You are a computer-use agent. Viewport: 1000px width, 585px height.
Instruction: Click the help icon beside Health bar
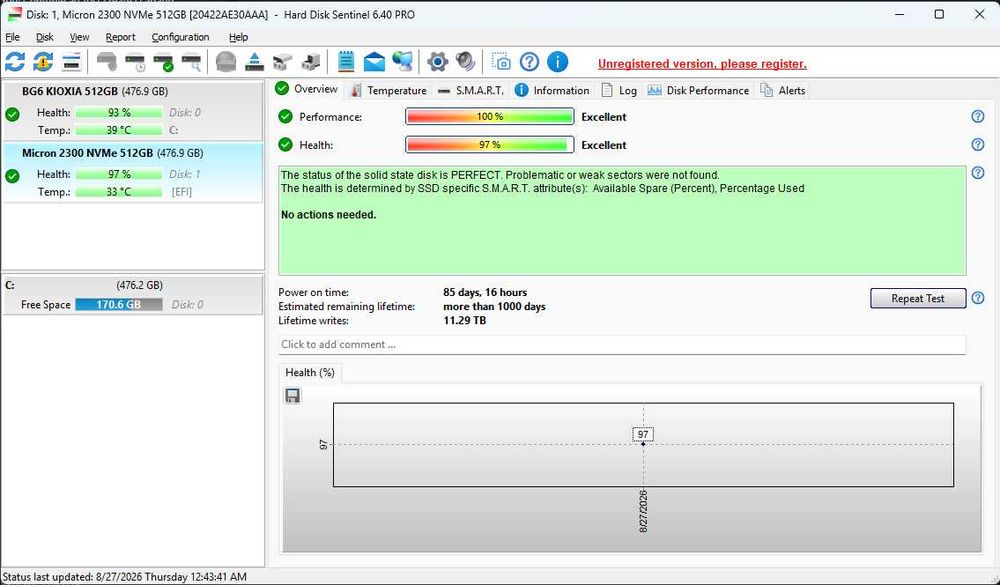[x=978, y=145]
